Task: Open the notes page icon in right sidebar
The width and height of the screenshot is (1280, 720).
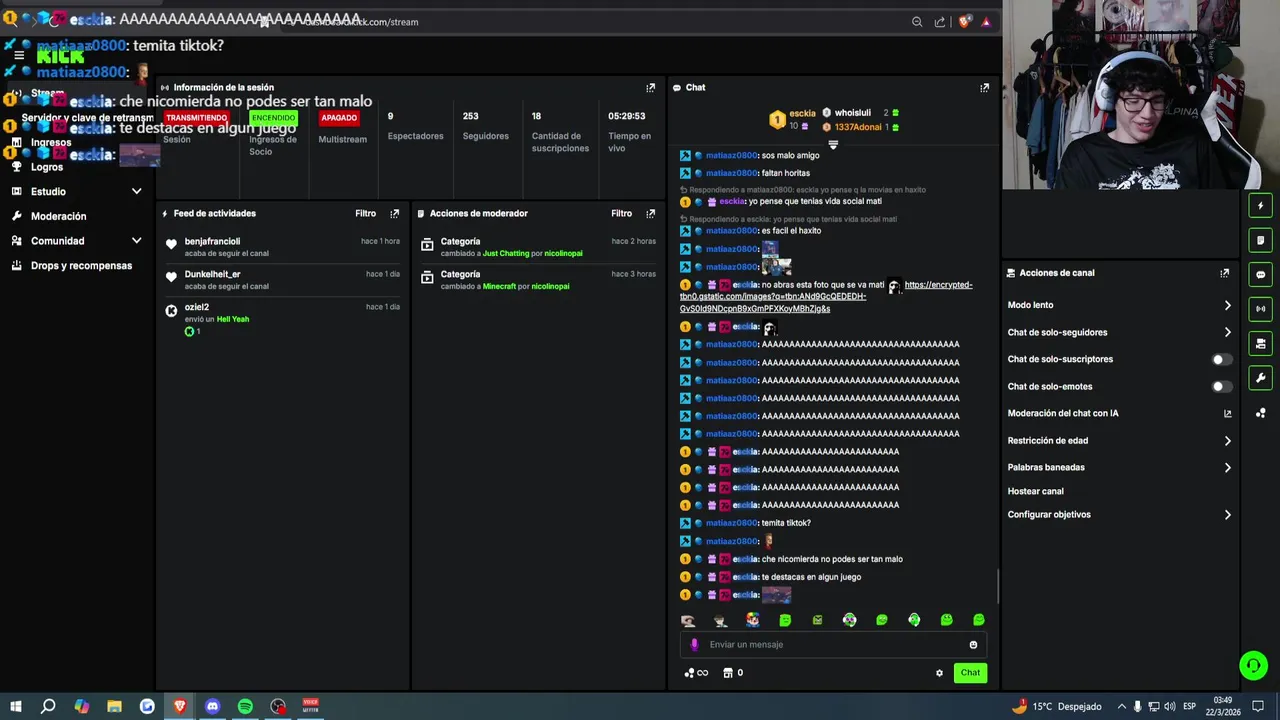Action: [x=1261, y=240]
